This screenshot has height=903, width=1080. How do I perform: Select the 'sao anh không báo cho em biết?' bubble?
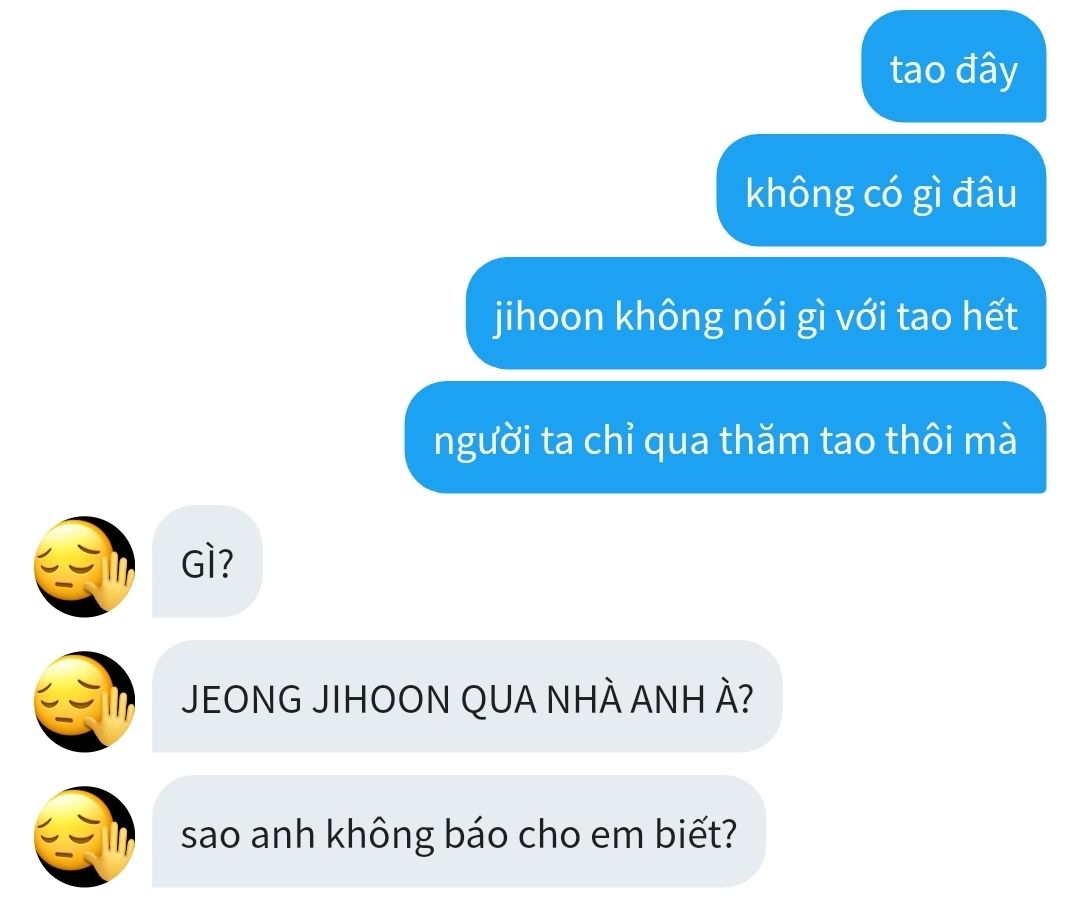click(x=459, y=831)
